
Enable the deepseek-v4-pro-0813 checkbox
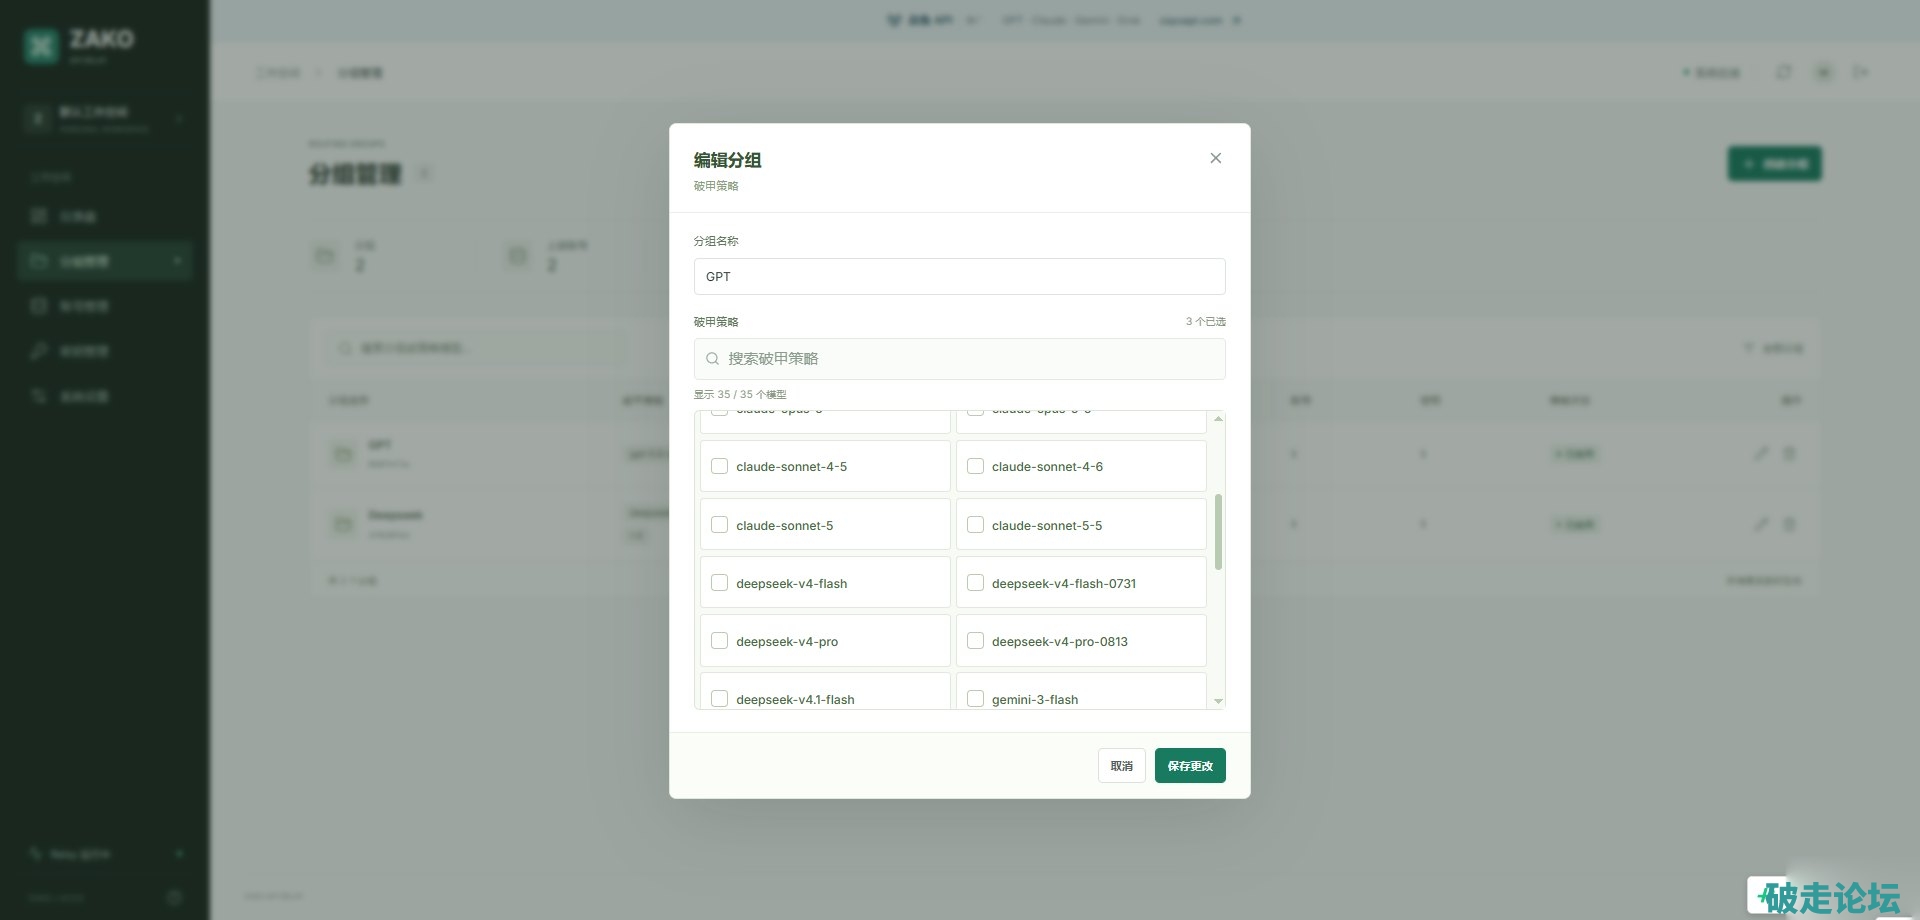[x=975, y=641]
